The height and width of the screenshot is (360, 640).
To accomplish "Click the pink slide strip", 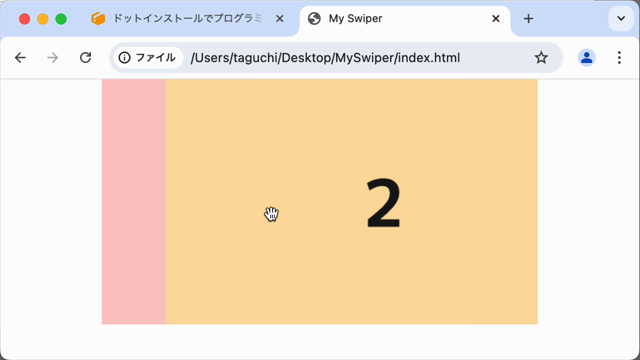I will click(134, 202).
